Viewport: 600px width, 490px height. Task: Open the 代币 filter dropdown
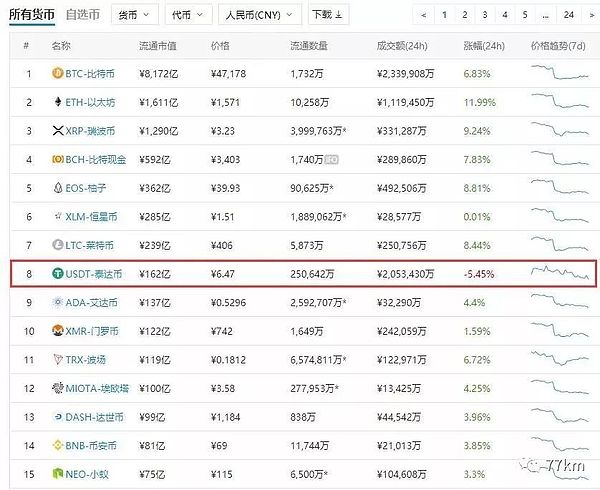(x=187, y=15)
